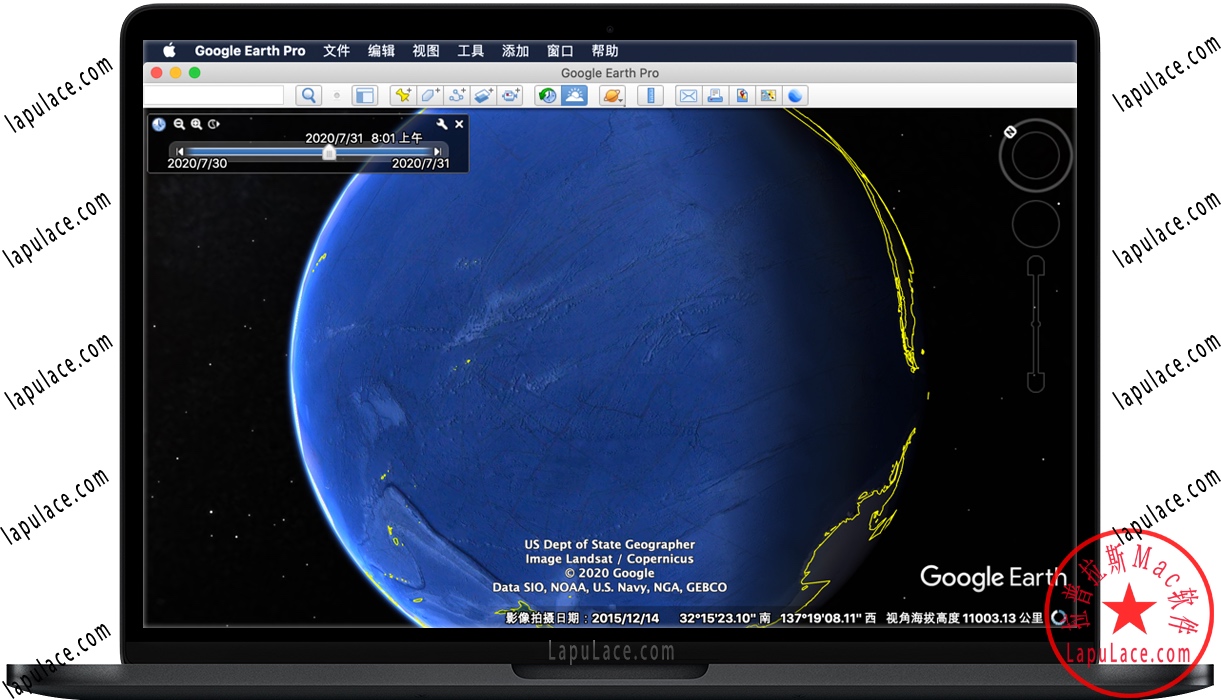Click the search magnifier button

pyautogui.click(x=309, y=96)
